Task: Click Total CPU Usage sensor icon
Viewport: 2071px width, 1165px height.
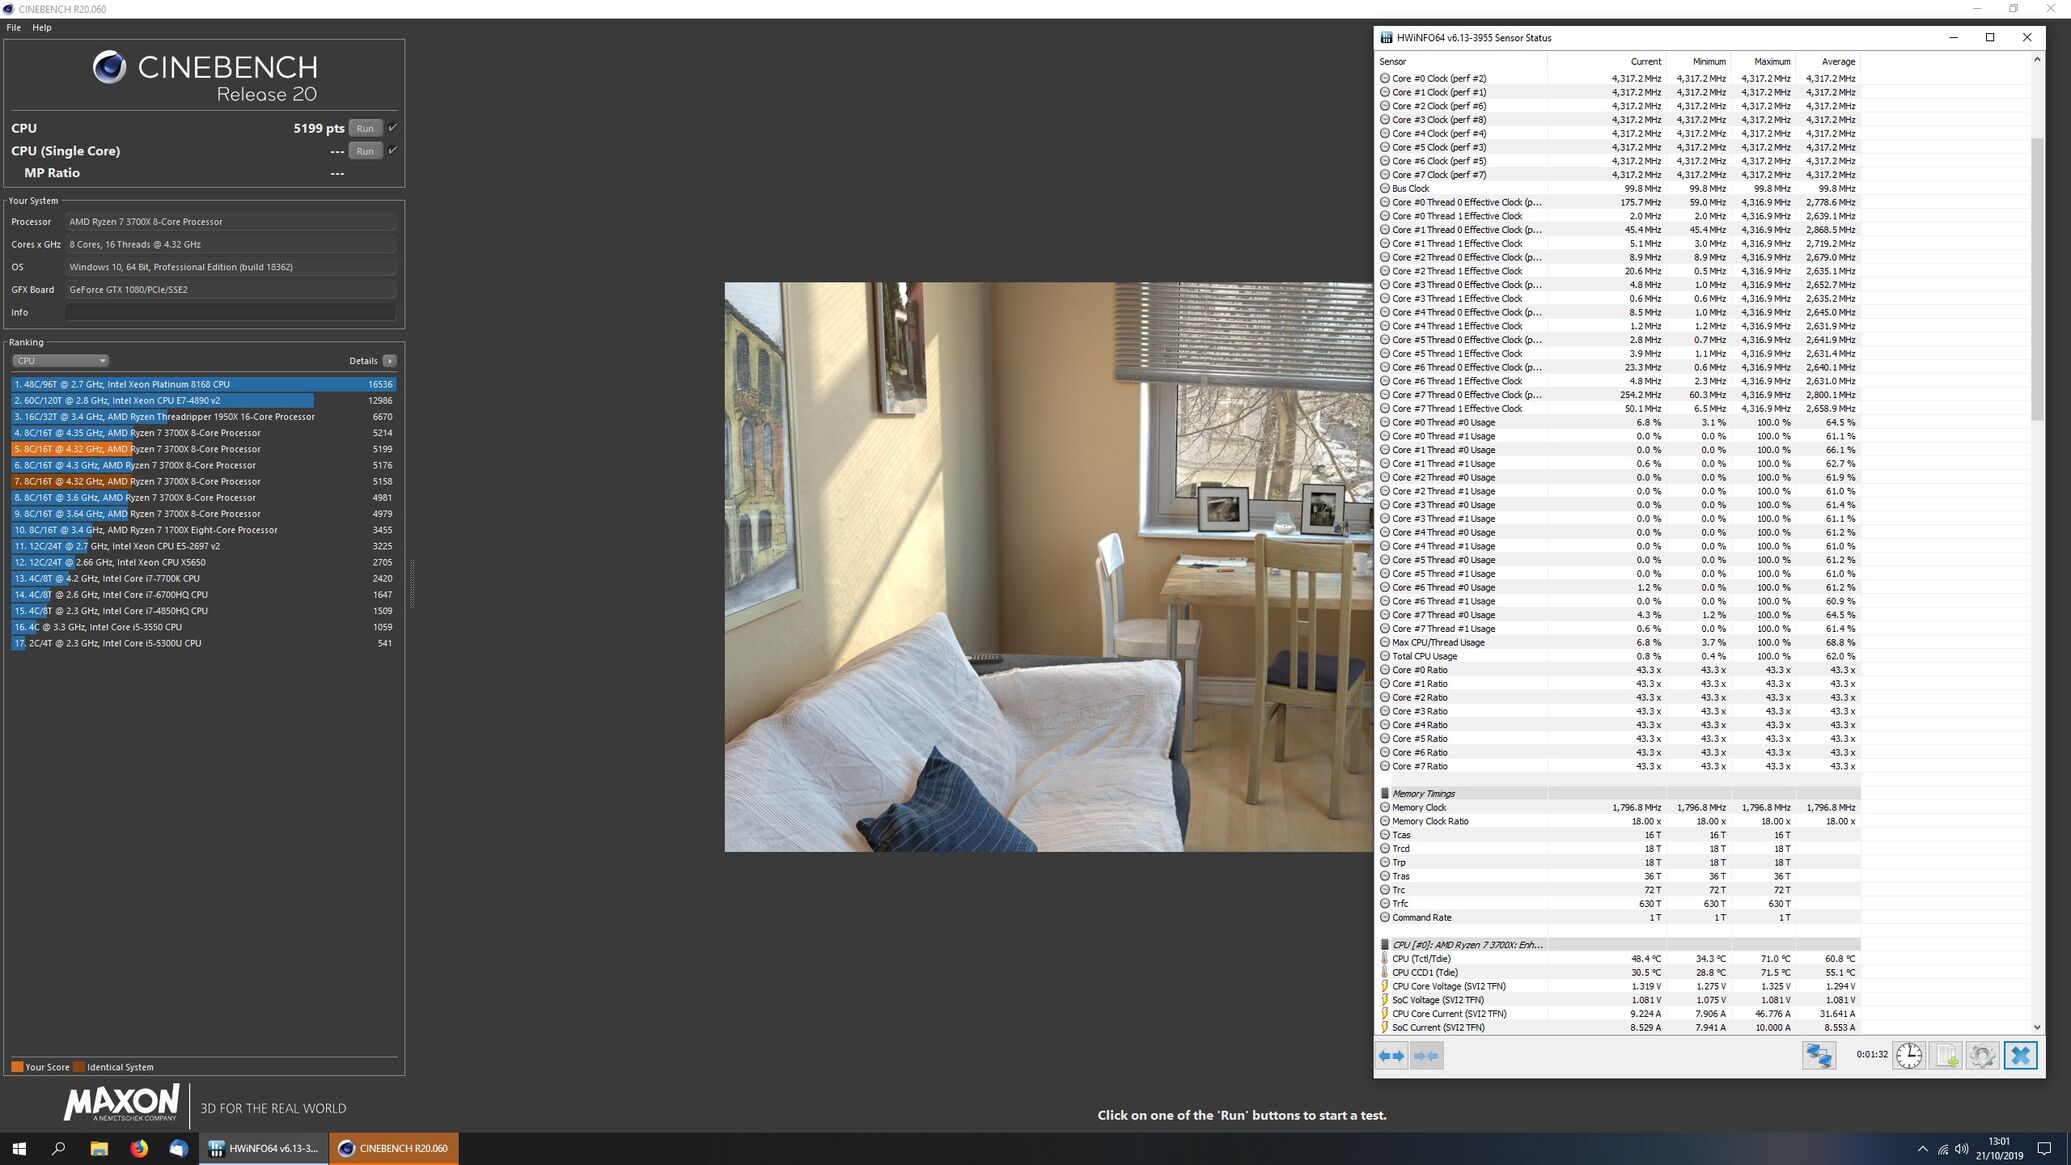Action: tap(1385, 657)
